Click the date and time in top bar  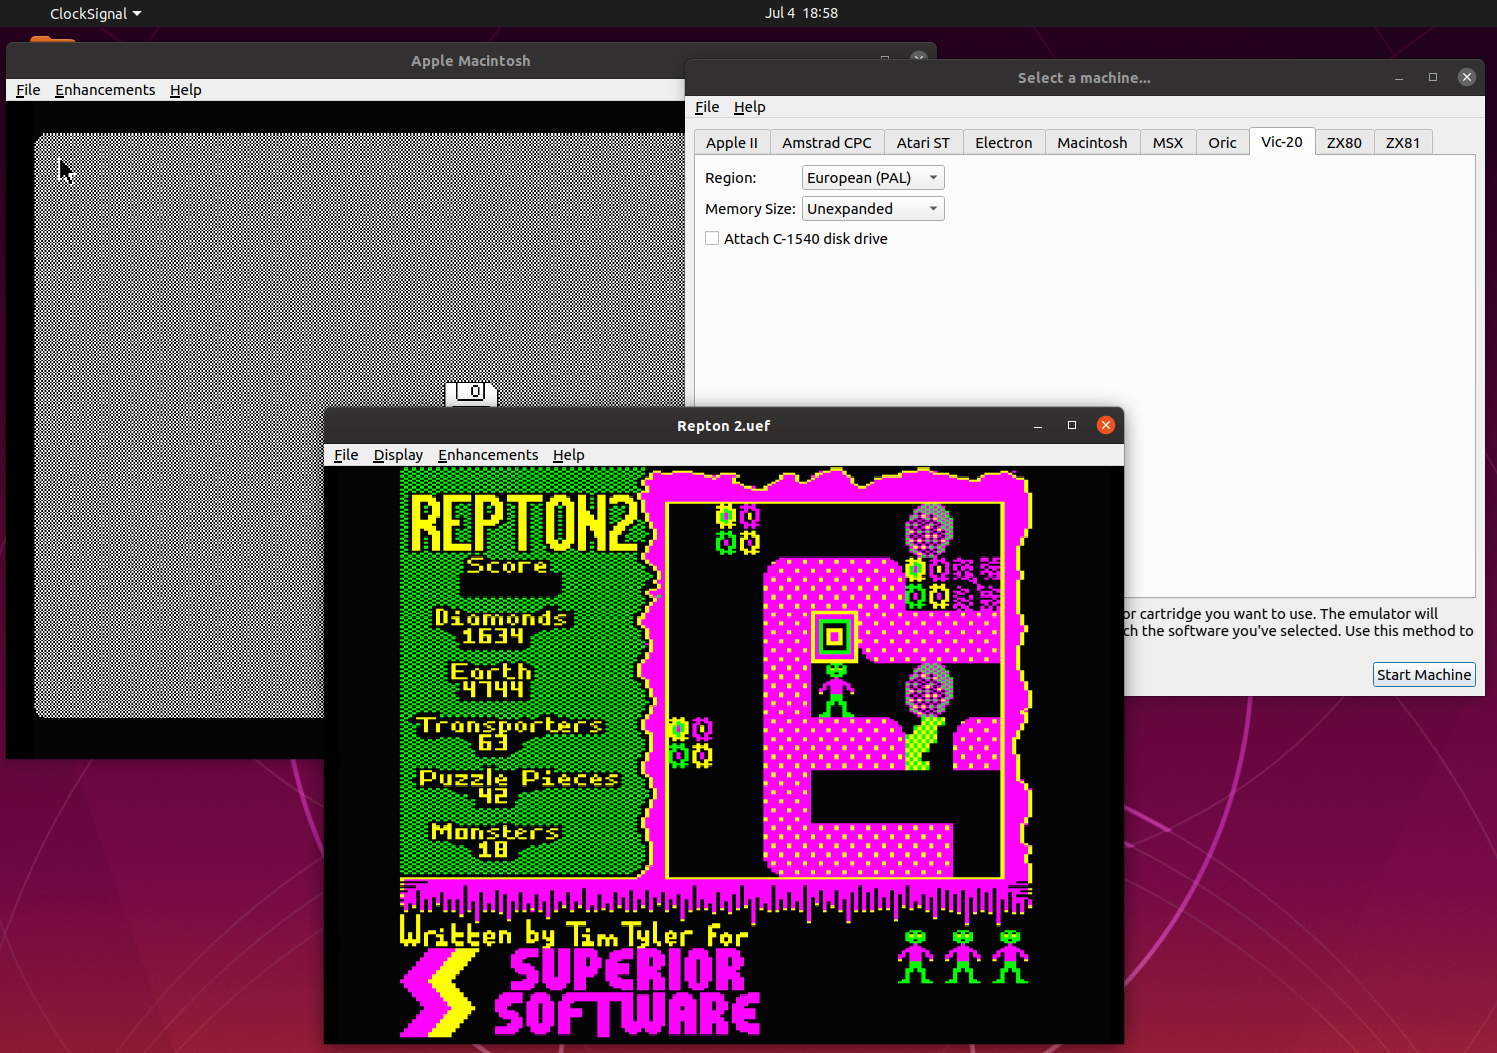tap(801, 13)
